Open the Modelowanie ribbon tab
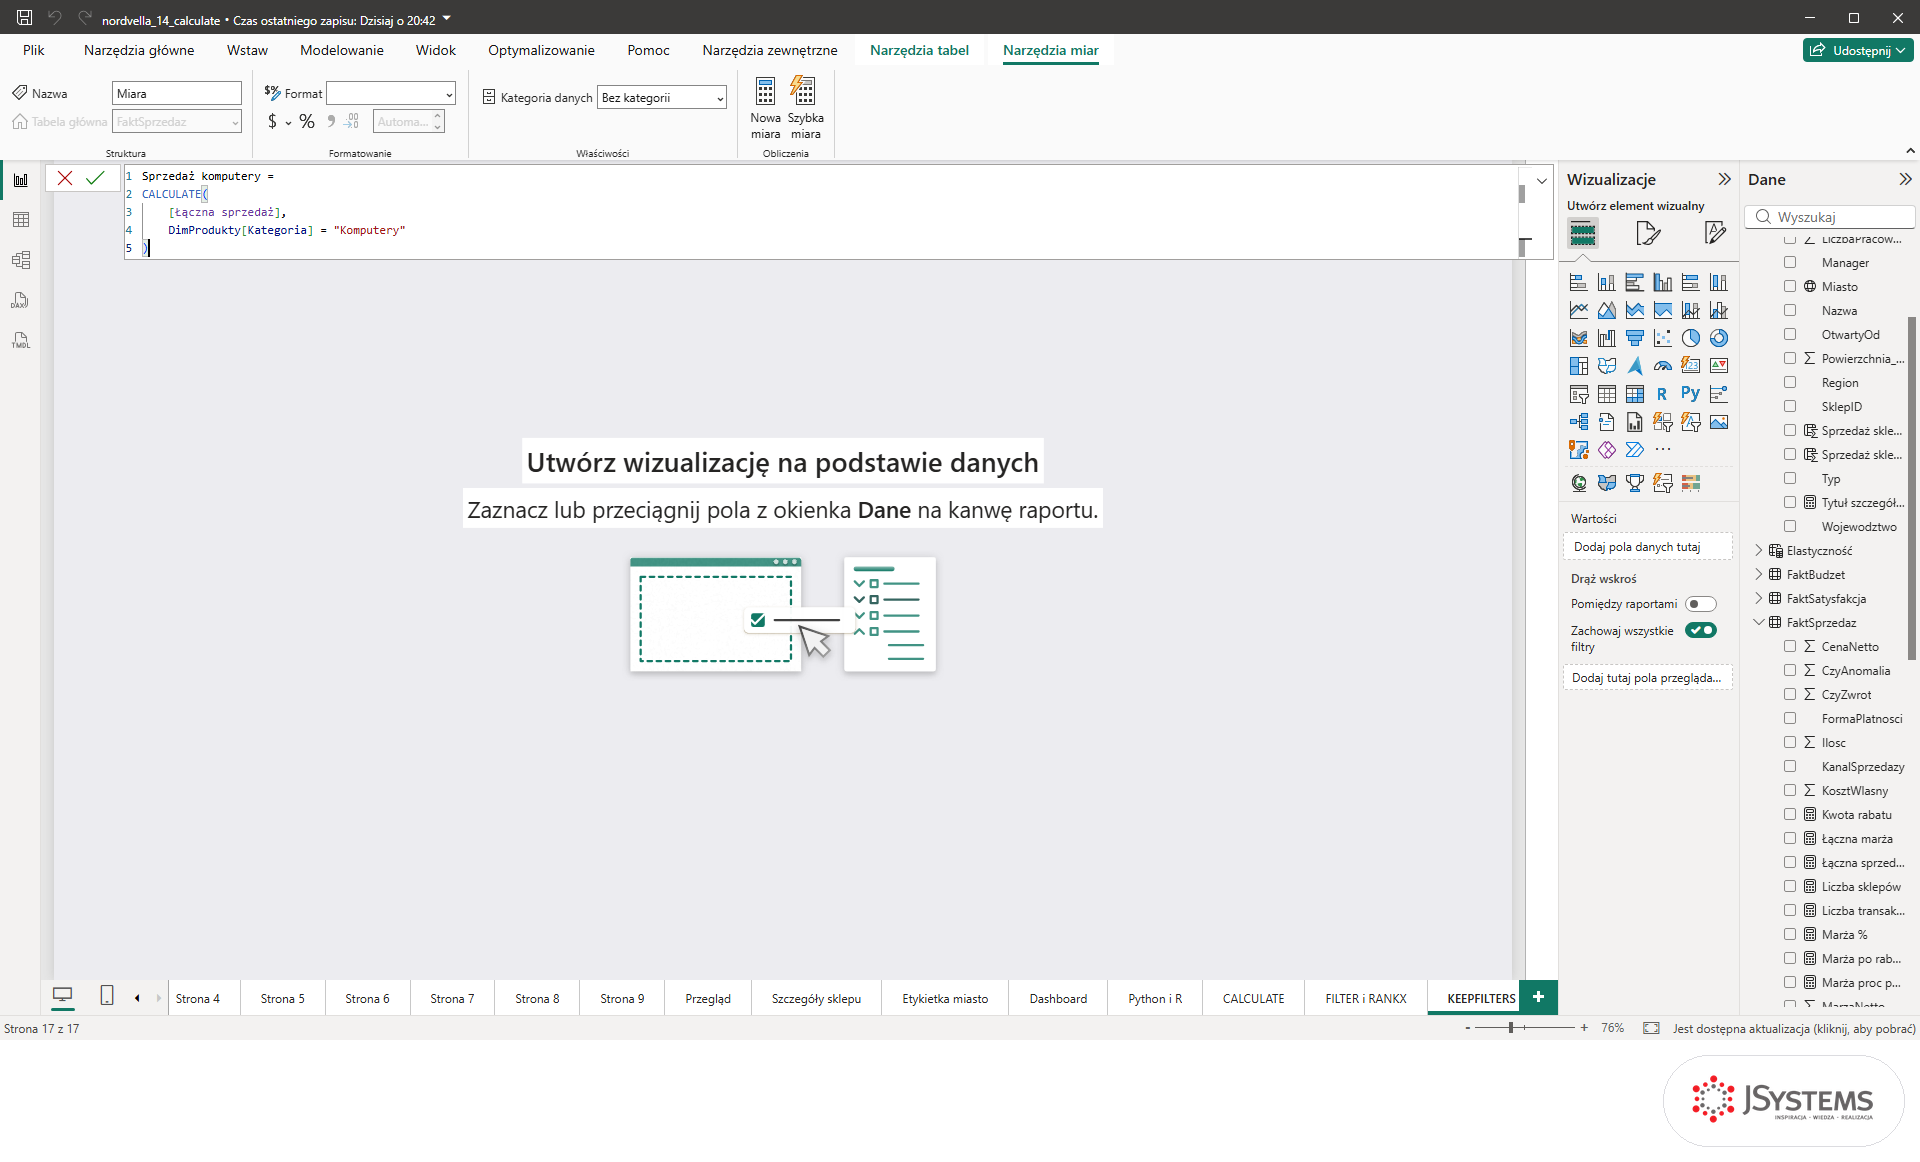 pyautogui.click(x=341, y=50)
